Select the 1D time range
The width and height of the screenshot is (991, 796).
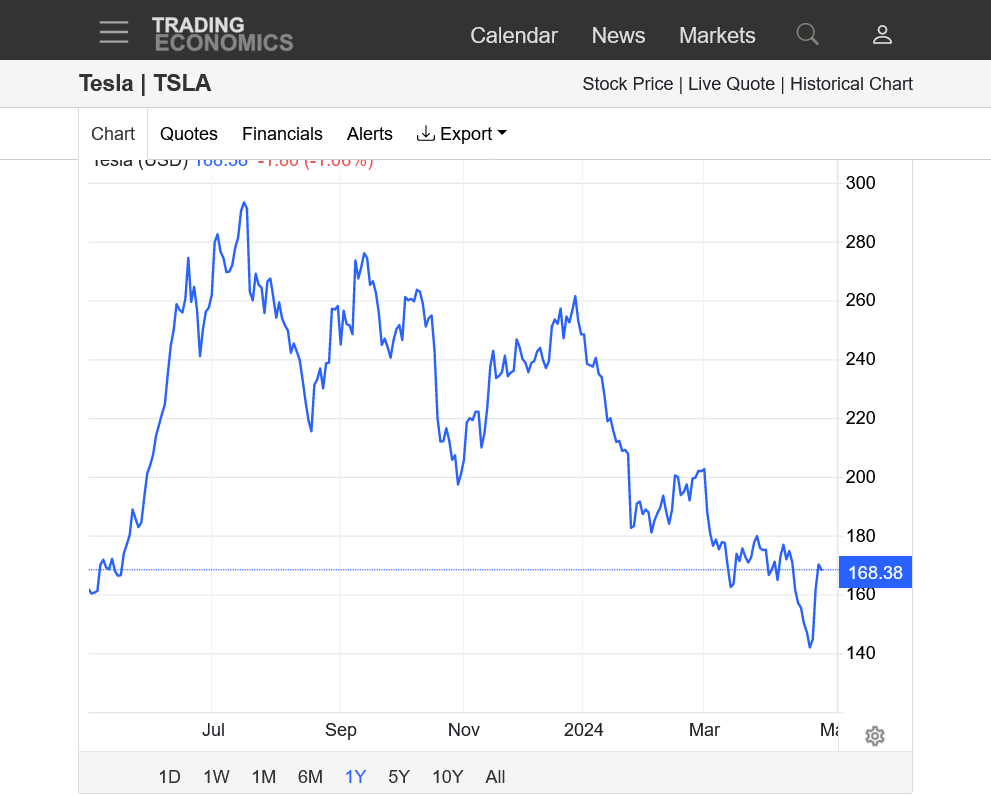170,777
